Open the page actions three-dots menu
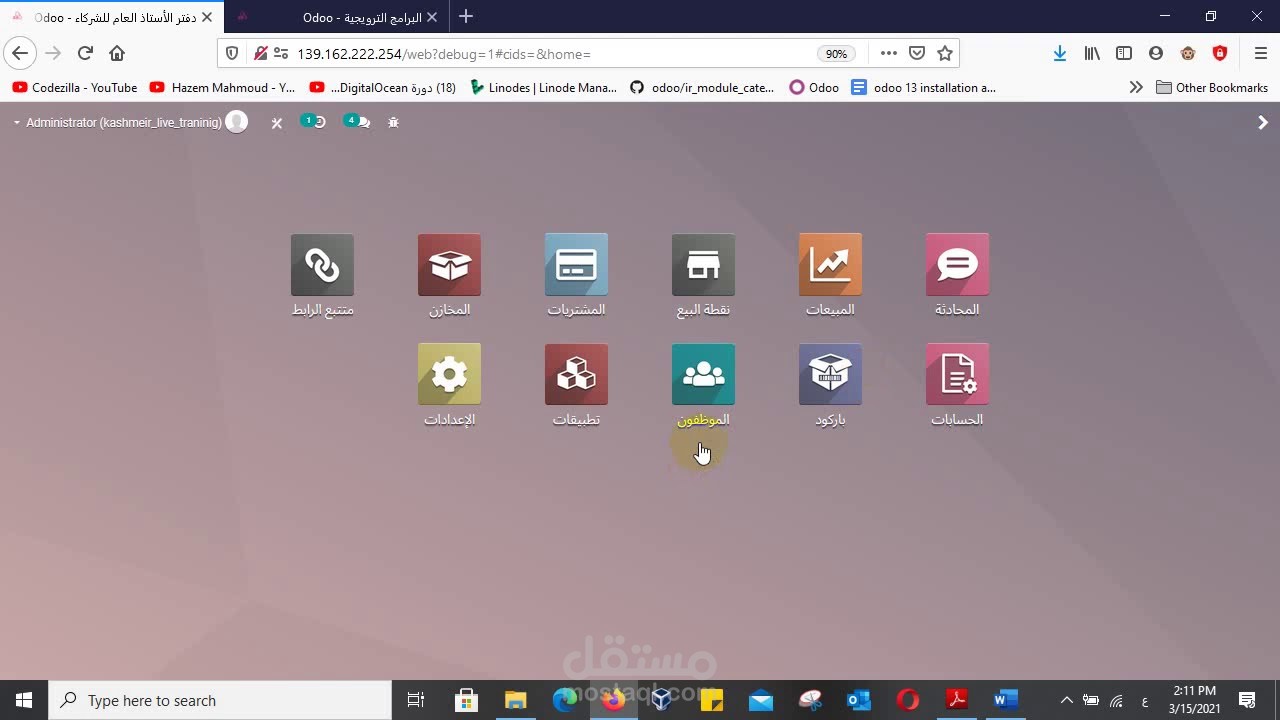1280x720 pixels. tap(888, 54)
